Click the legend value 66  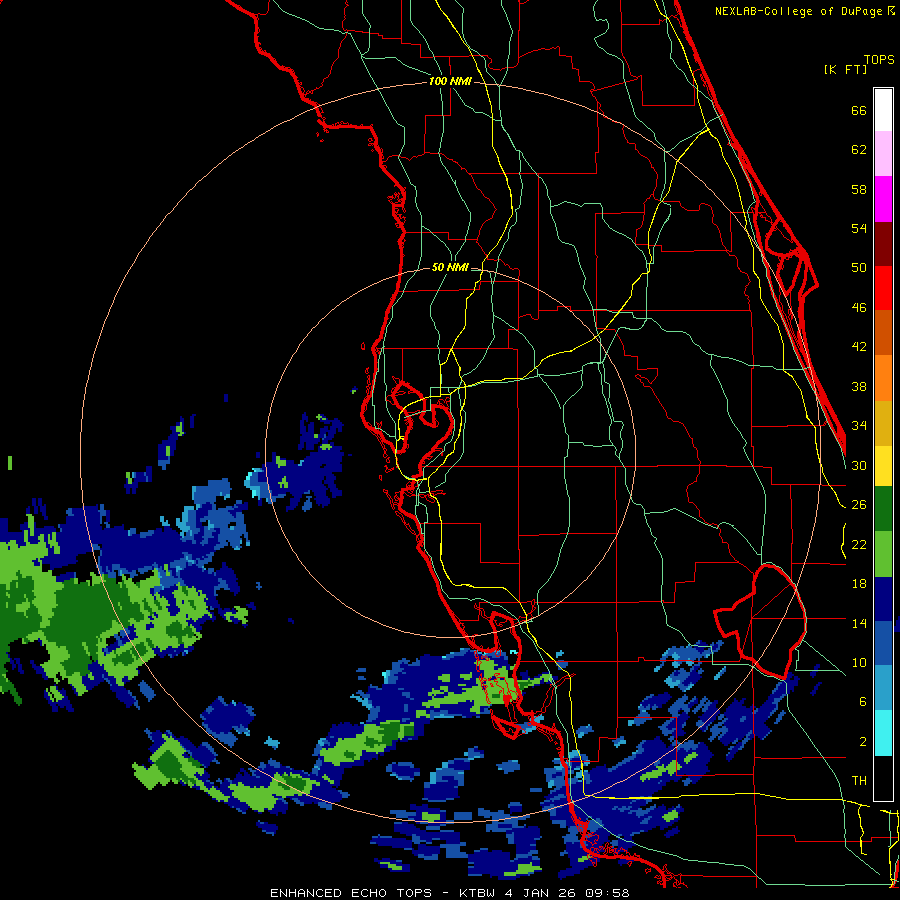coord(859,111)
